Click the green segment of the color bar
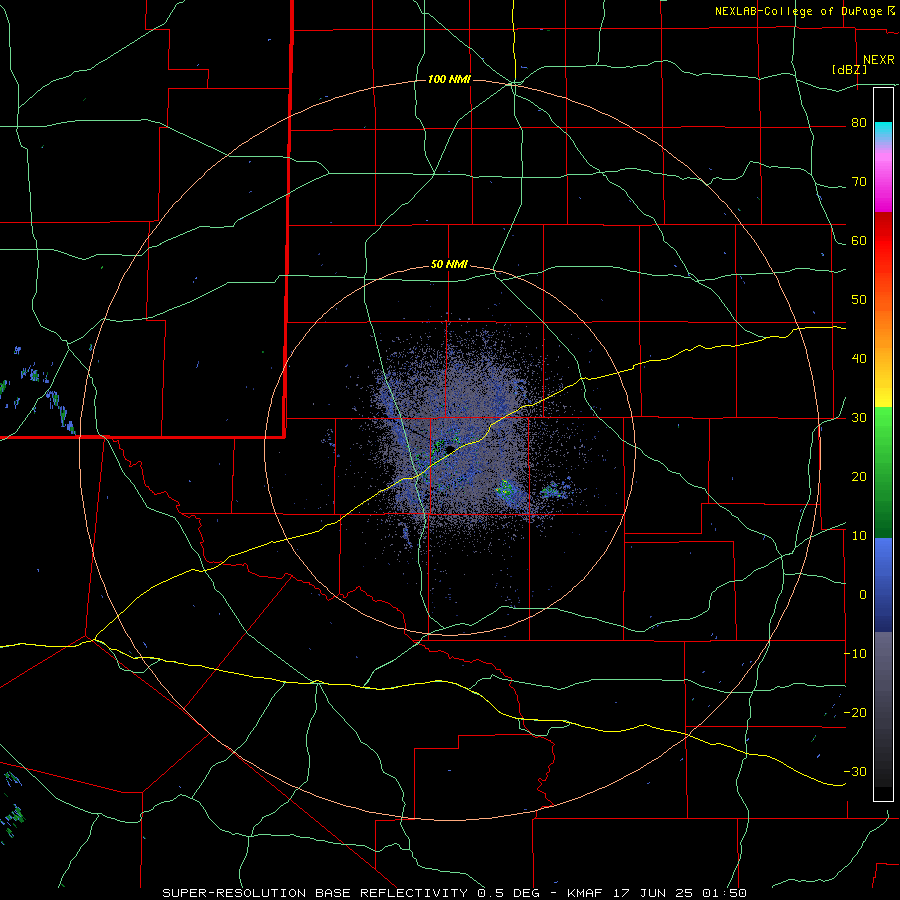 coord(883,472)
